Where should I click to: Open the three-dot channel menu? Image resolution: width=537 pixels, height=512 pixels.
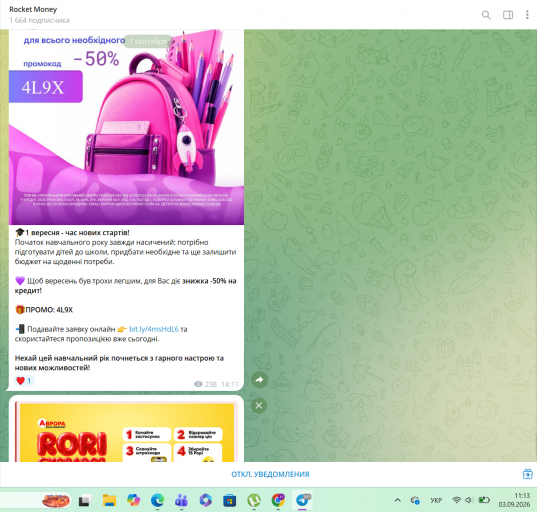527,15
